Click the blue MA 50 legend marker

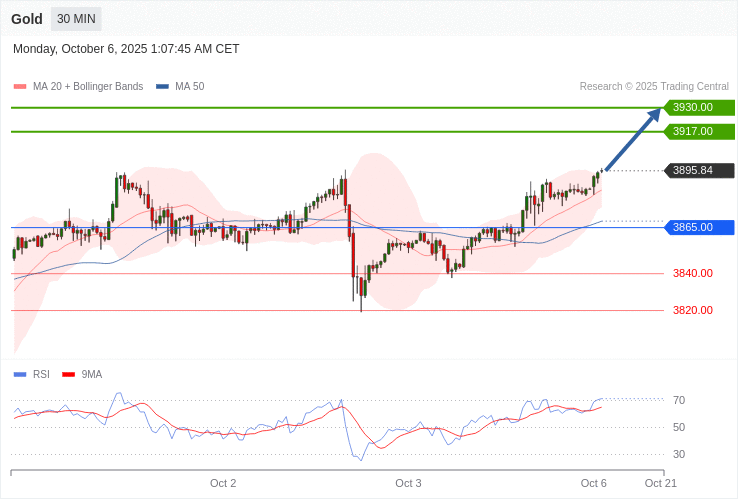pos(162,87)
